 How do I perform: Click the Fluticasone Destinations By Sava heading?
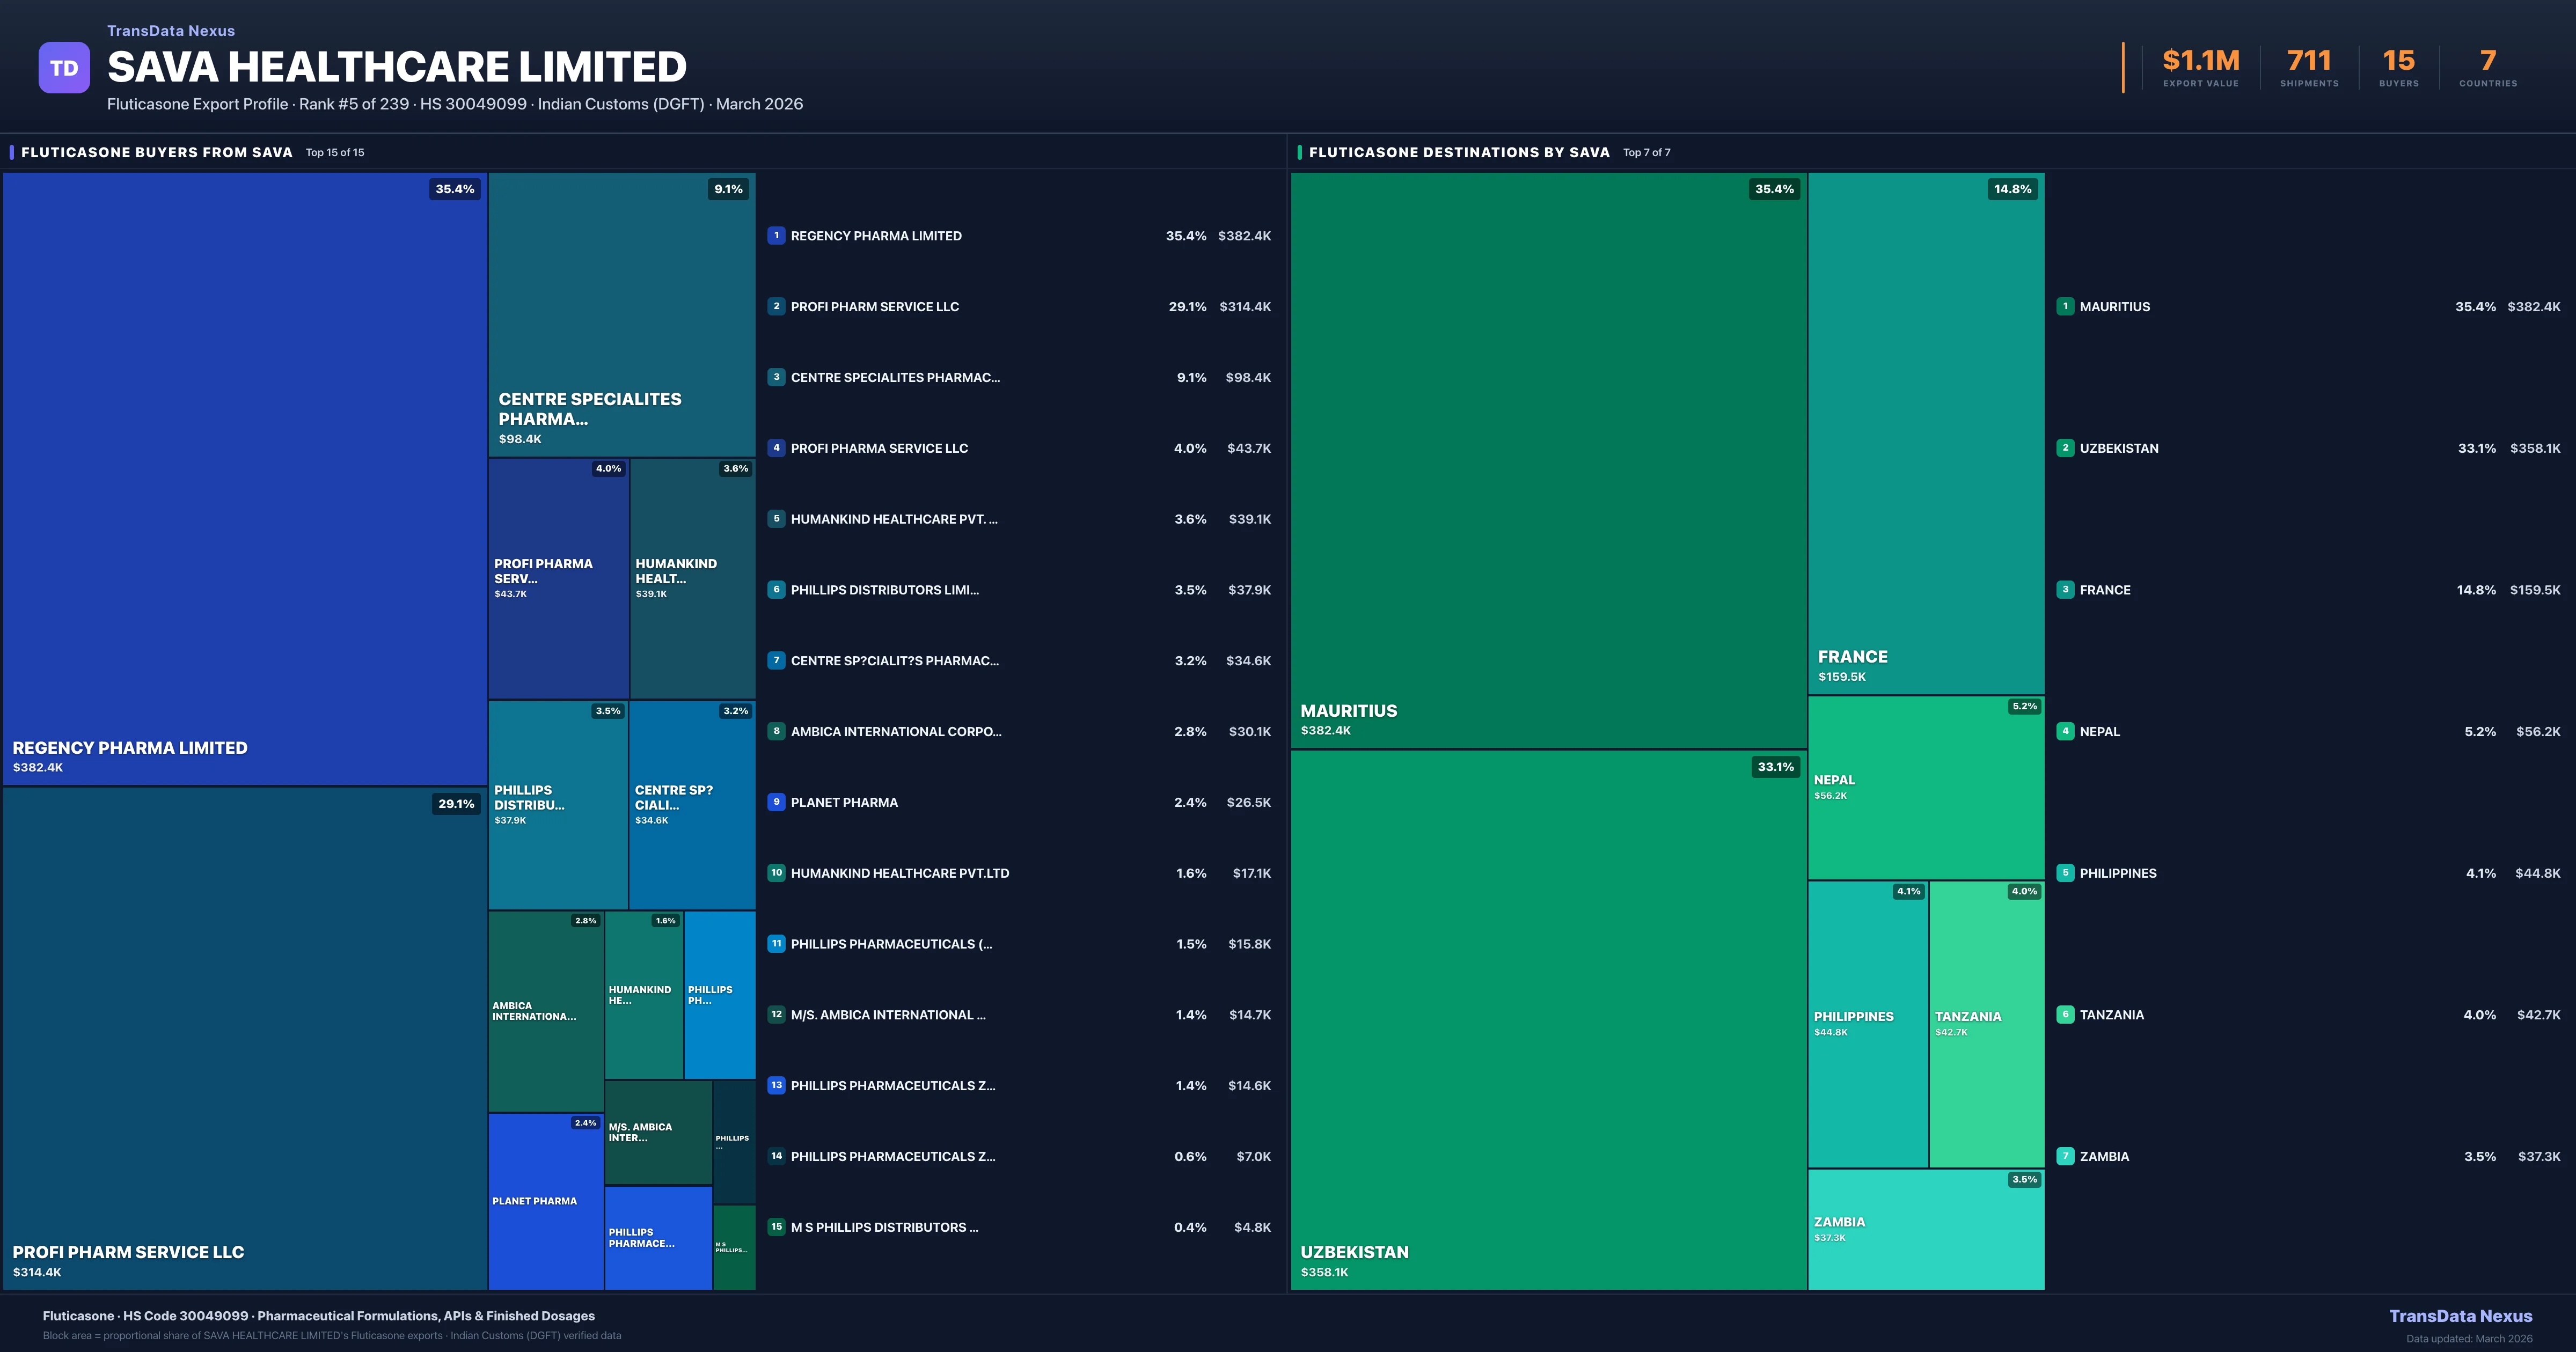1459,152
